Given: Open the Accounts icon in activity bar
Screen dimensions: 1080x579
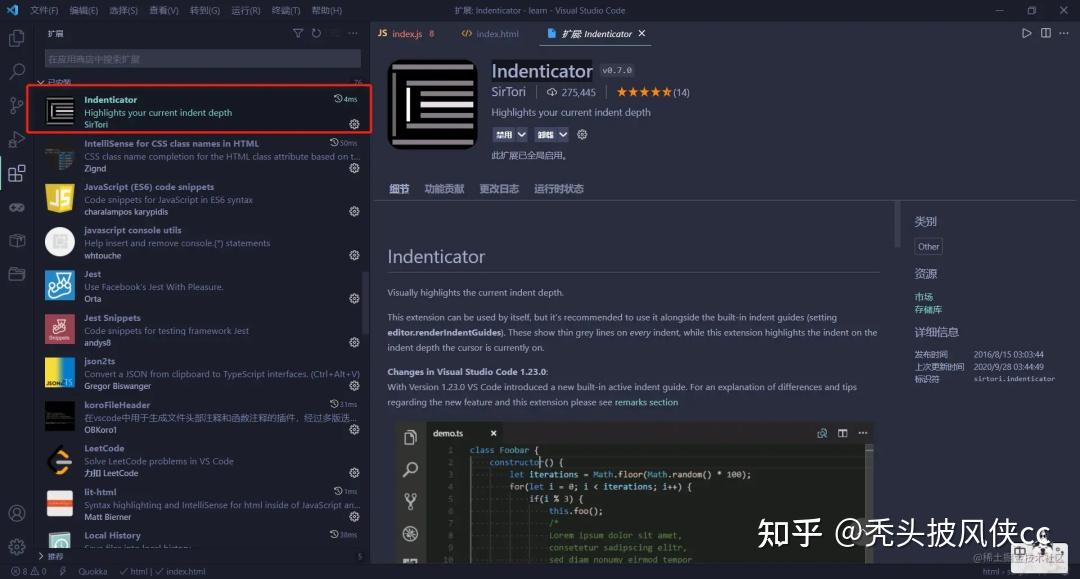Looking at the screenshot, I should pos(17,514).
